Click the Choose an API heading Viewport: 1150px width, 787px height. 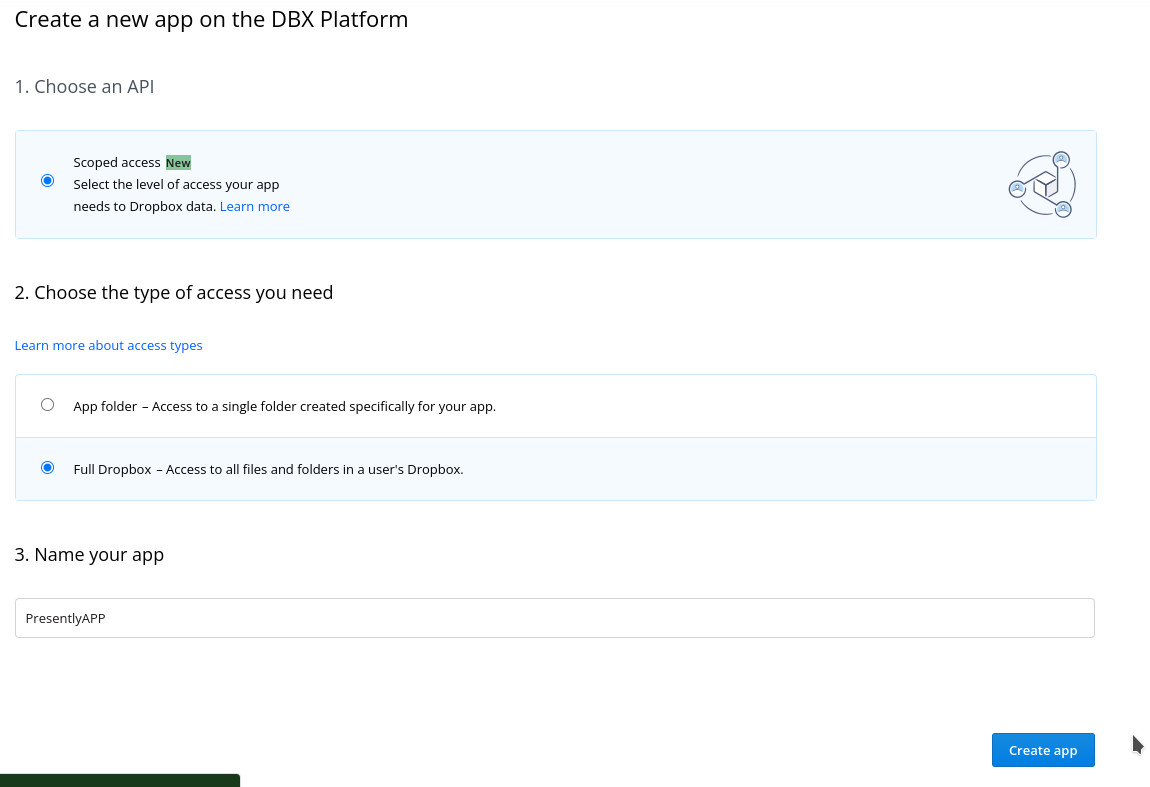click(85, 87)
